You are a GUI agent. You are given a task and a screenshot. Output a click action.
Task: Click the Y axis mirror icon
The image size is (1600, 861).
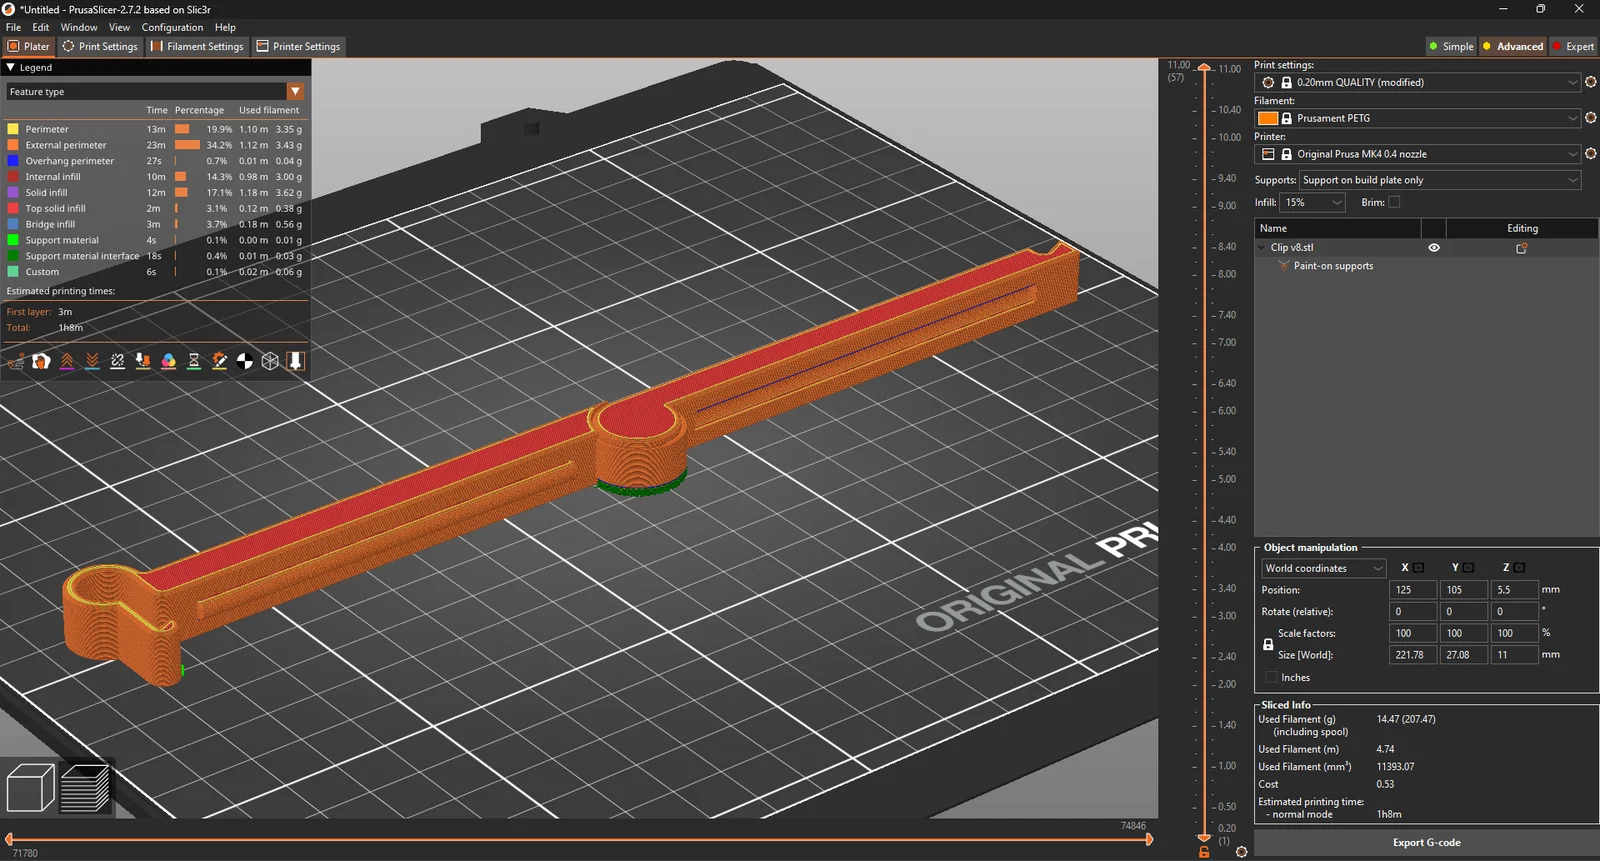click(x=1468, y=568)
